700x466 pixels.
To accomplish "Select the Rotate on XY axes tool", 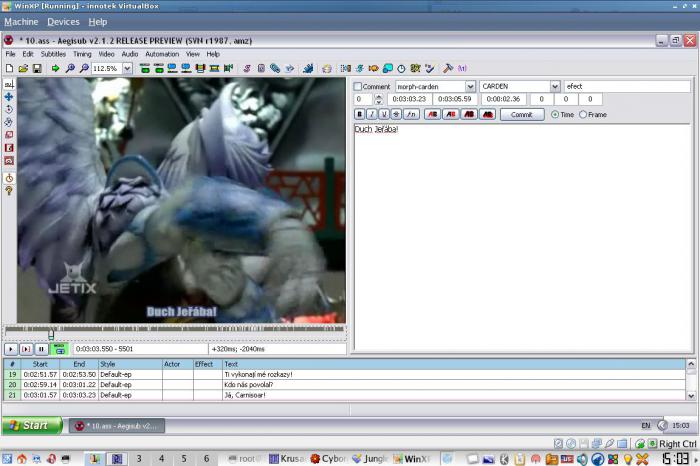I will coord(9,122).
